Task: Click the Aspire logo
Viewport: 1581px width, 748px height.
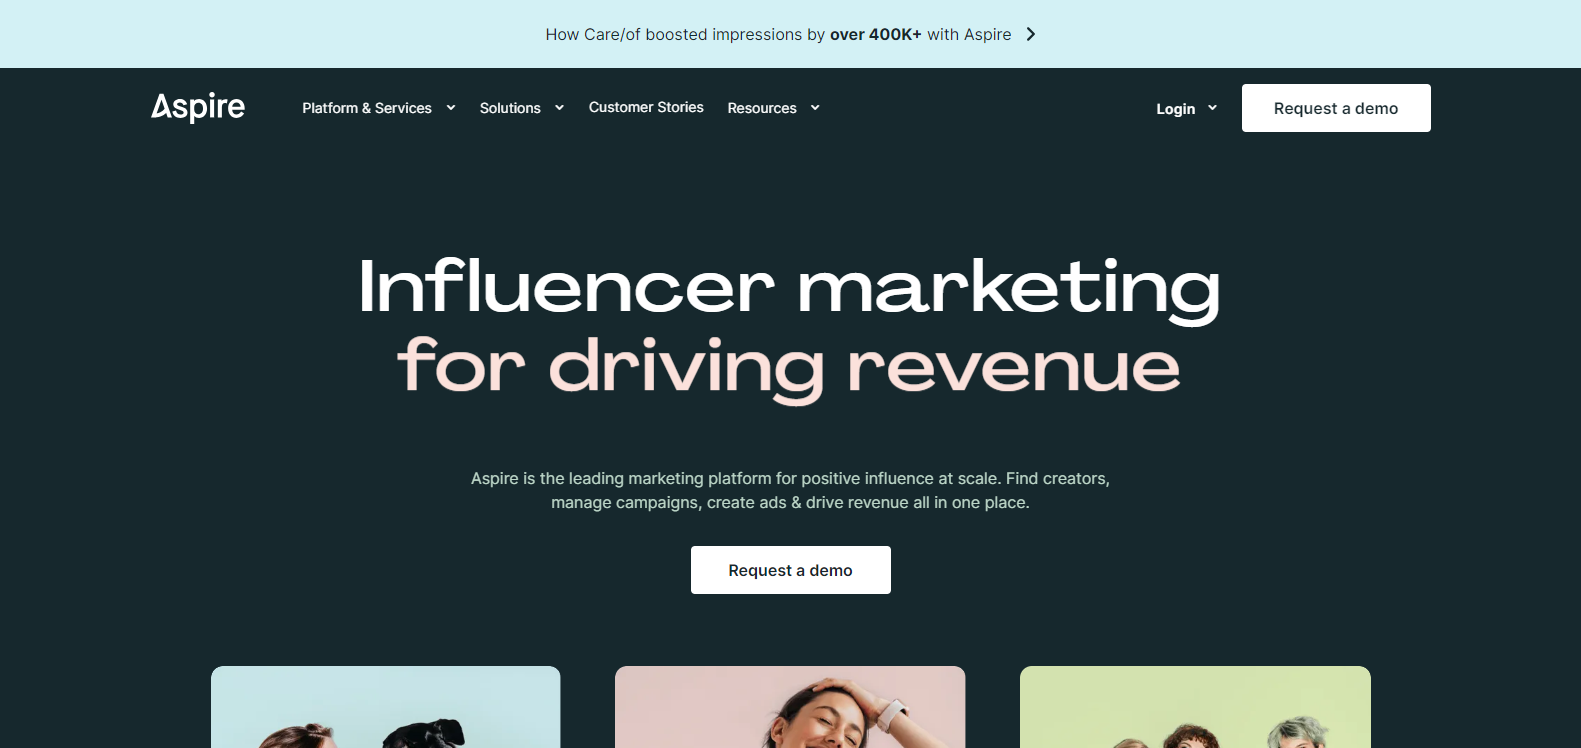Action: tap(198, 107)
